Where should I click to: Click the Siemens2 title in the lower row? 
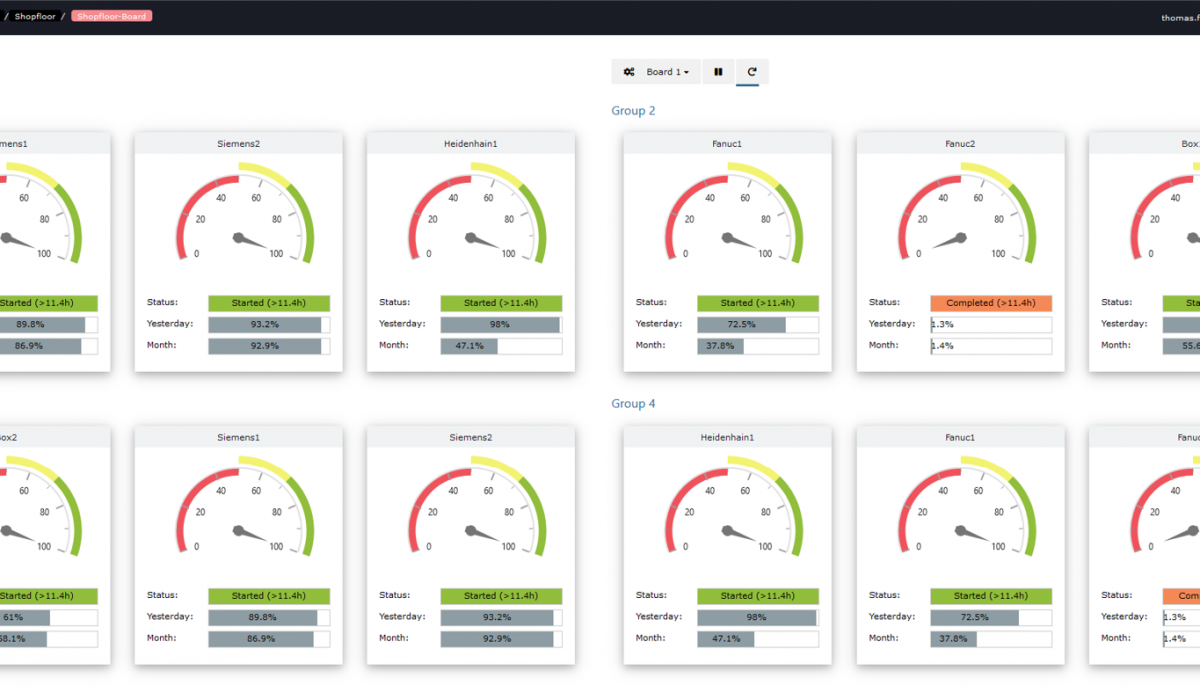coord(471,437)
